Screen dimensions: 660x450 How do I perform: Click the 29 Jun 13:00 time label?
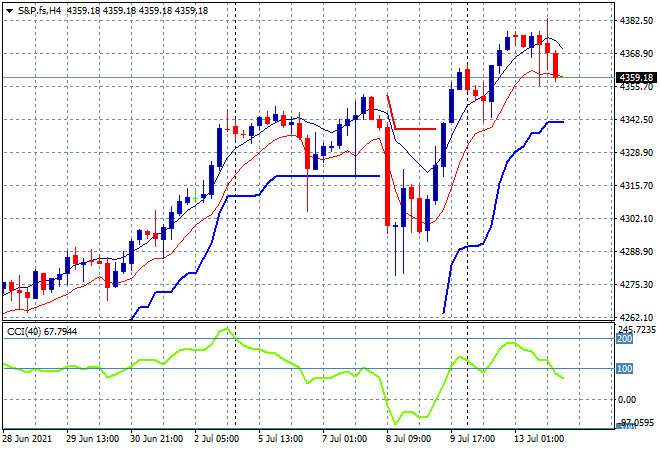92,439
